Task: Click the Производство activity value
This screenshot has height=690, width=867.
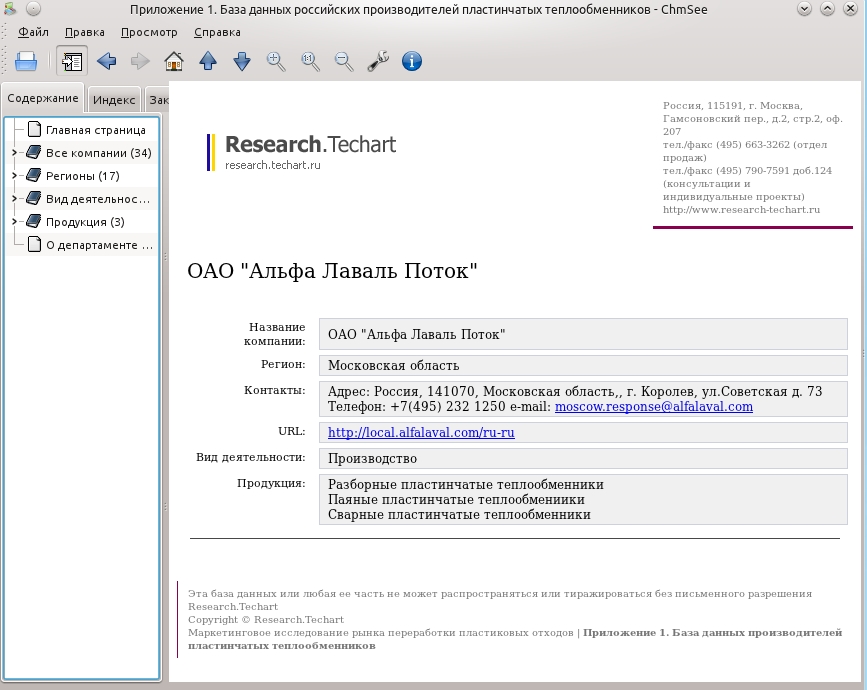Action: coord(372,458)
